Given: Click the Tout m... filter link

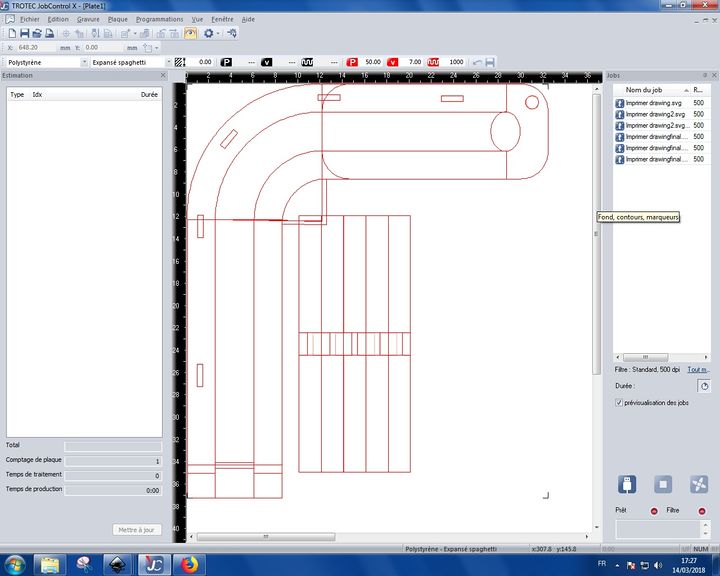Looking at the screenshot, I should tap(698, 369).
